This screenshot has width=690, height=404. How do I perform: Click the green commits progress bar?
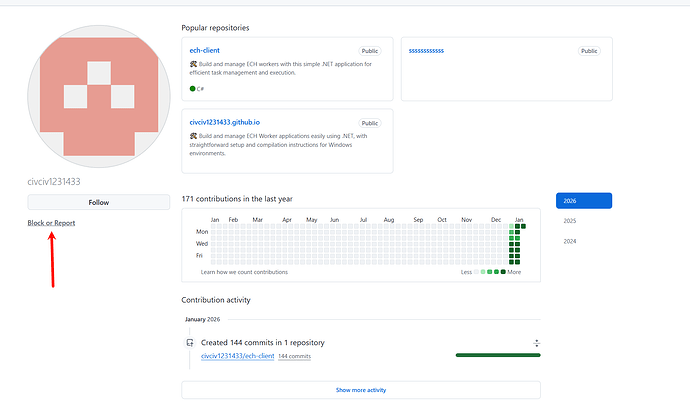click(498, 355)
